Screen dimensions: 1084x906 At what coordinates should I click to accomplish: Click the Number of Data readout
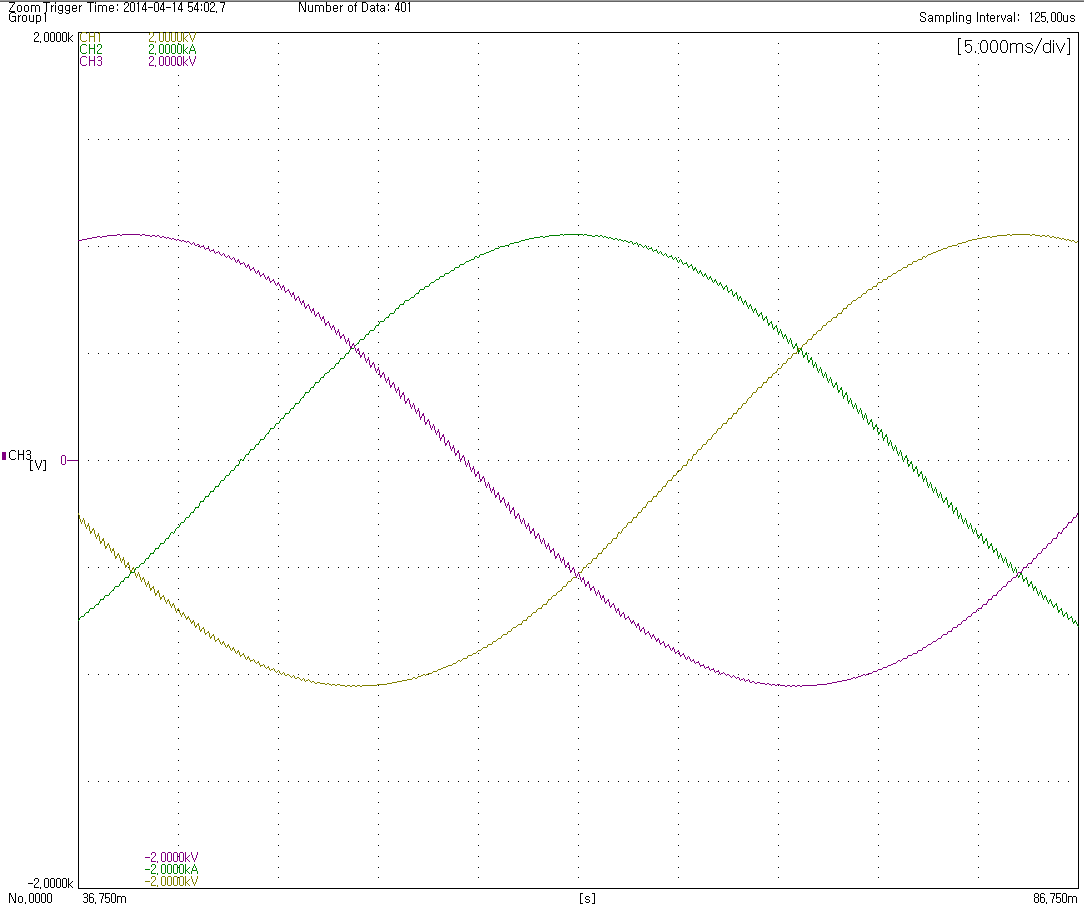[354, 8]
